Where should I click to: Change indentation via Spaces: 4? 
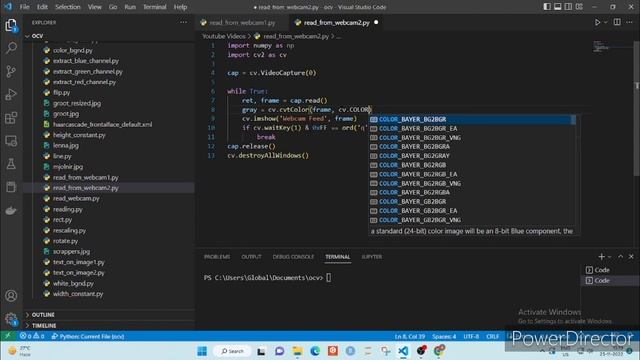pos(444,336)
